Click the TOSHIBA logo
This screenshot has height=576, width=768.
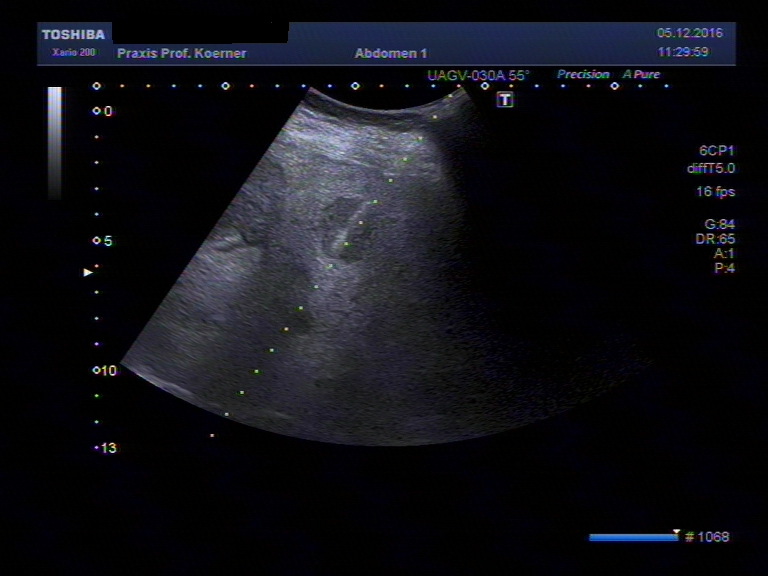(x=73, y=34)
